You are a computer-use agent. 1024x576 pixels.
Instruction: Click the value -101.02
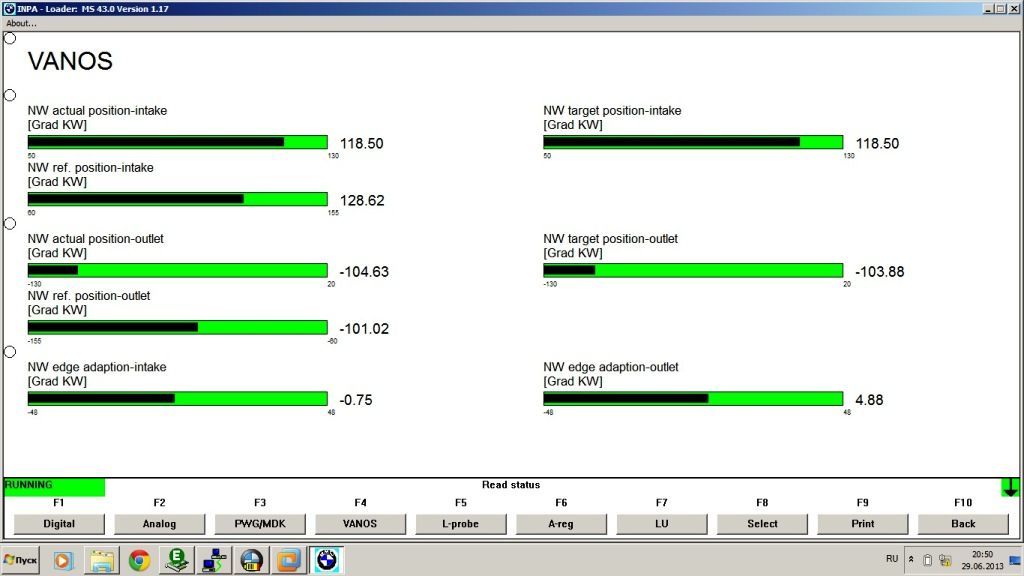click(x=364, y=328)
